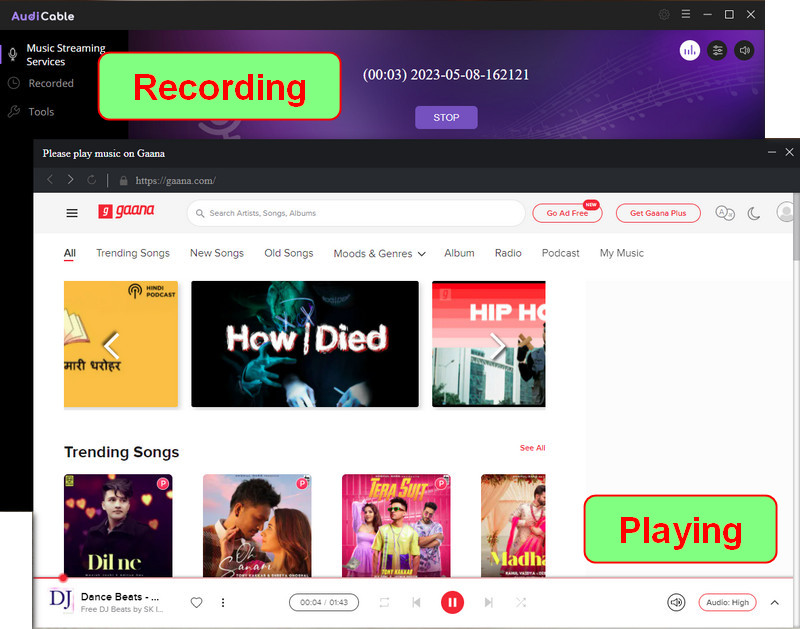Click Gaana player volume speaker icon
800x629 pixels.
676,602
